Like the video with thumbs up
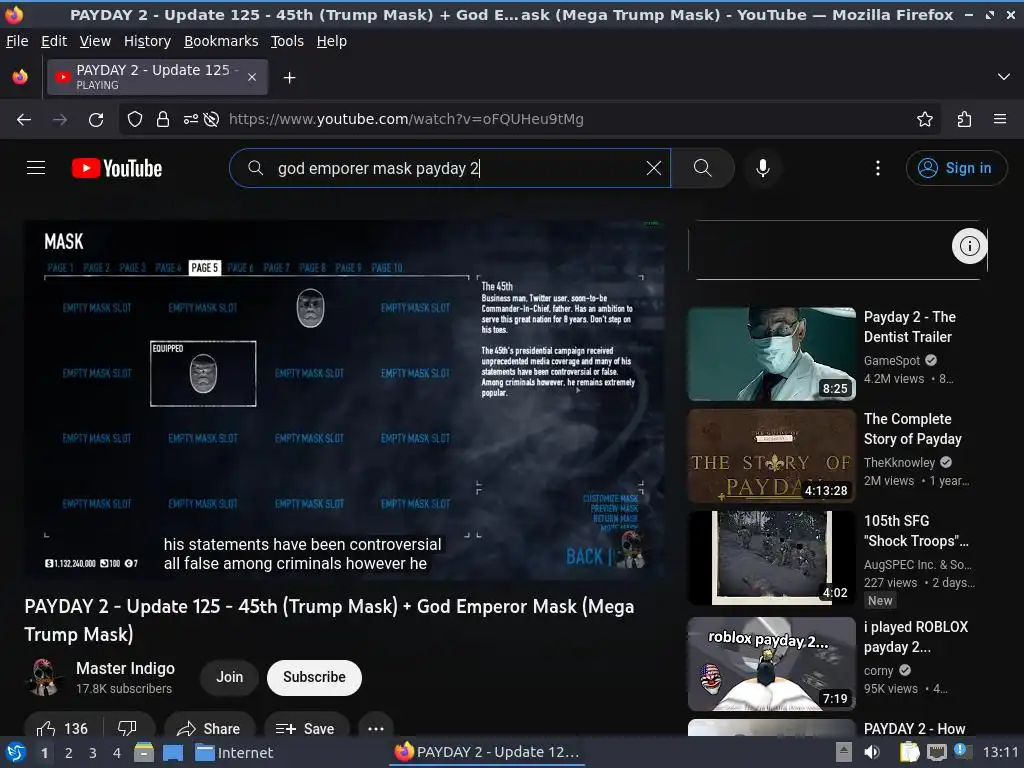 (x=63, y=728)
